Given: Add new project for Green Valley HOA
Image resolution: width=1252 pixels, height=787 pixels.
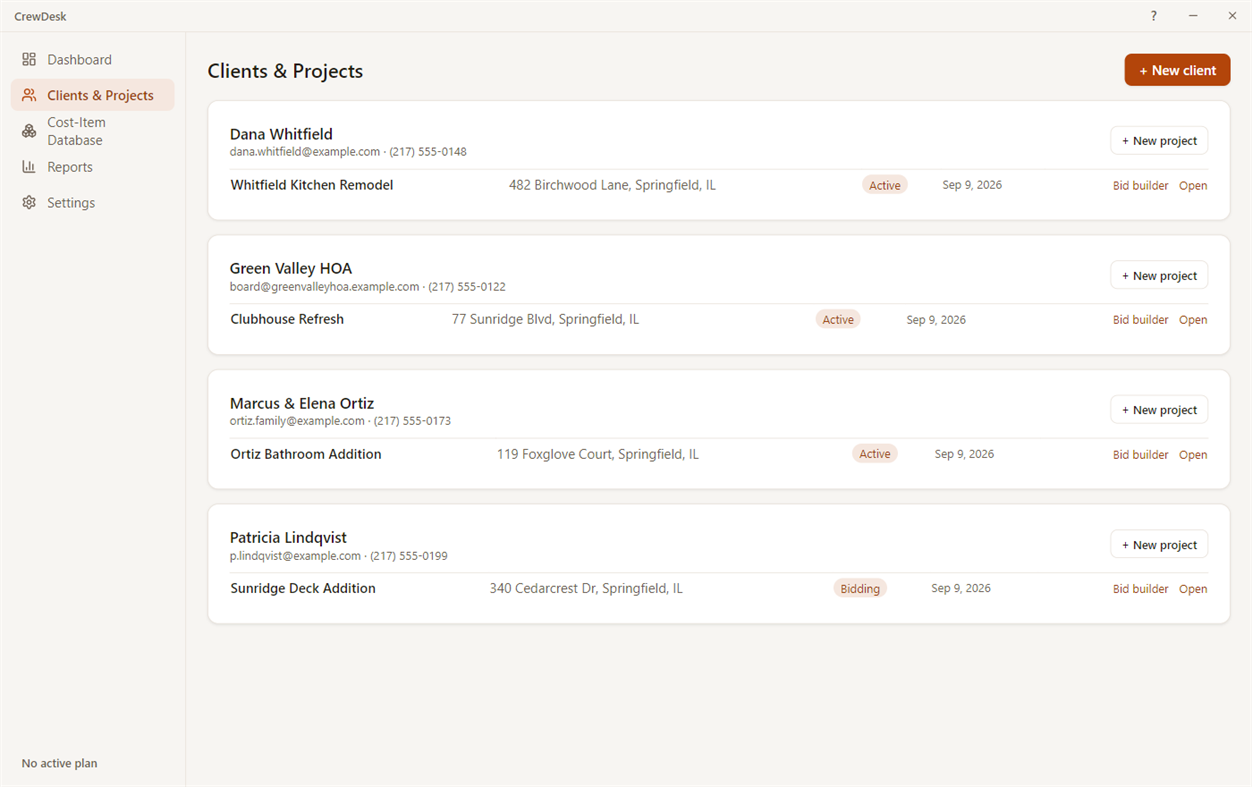Looking at the screenshot, I should click(x=1159, y=276).
